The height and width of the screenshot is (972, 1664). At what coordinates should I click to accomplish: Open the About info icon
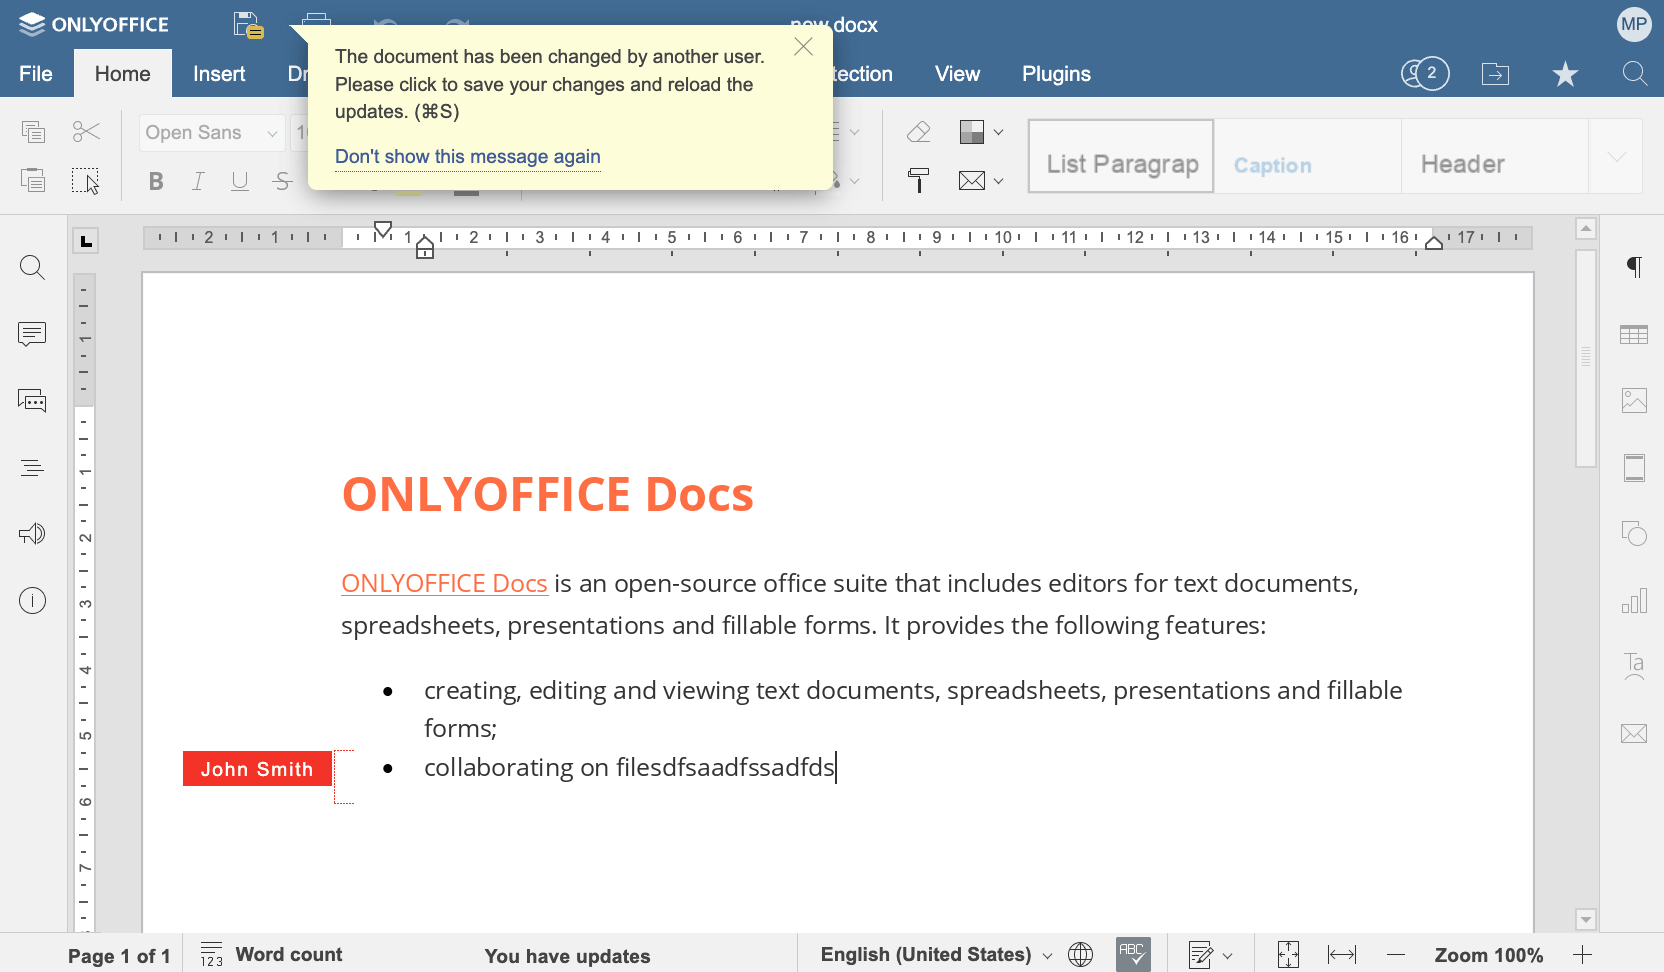point(32,601)
